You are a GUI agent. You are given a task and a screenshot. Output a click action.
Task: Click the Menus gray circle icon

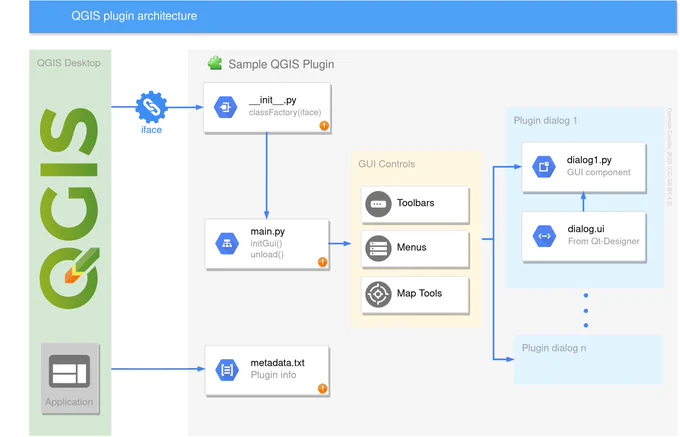click(378, 248)
